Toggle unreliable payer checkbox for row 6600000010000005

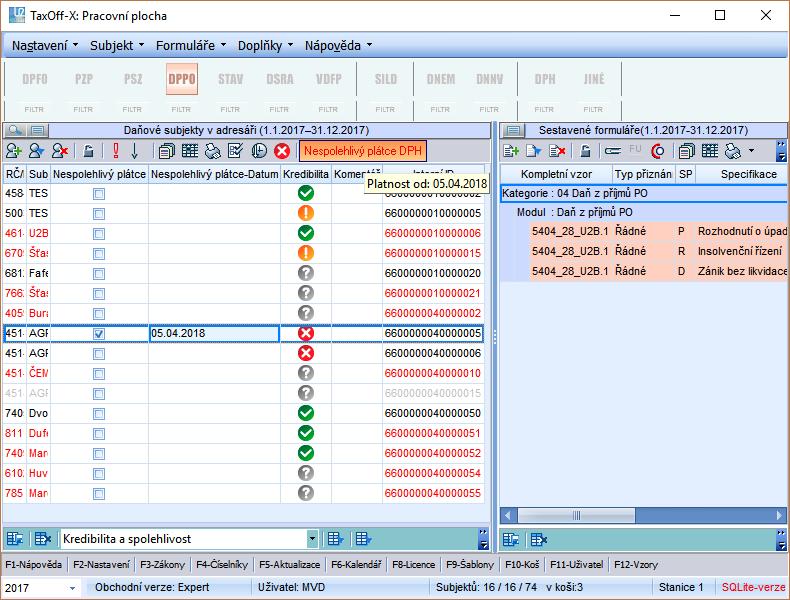(99, 214)
